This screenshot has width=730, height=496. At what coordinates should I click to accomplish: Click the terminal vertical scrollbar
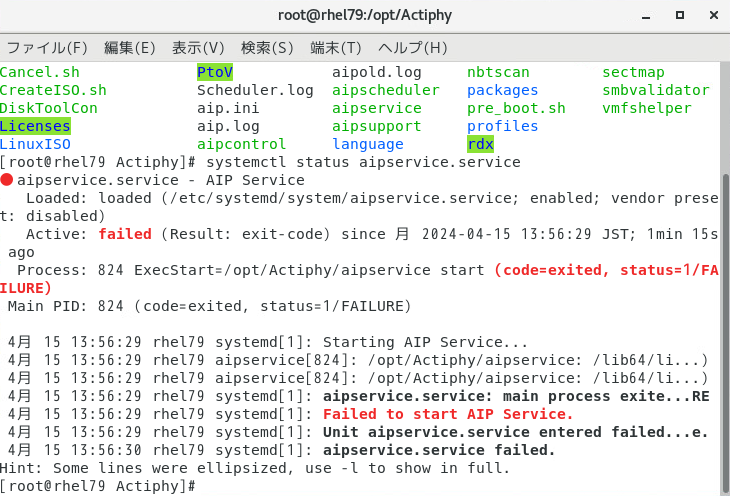(725, 331)
